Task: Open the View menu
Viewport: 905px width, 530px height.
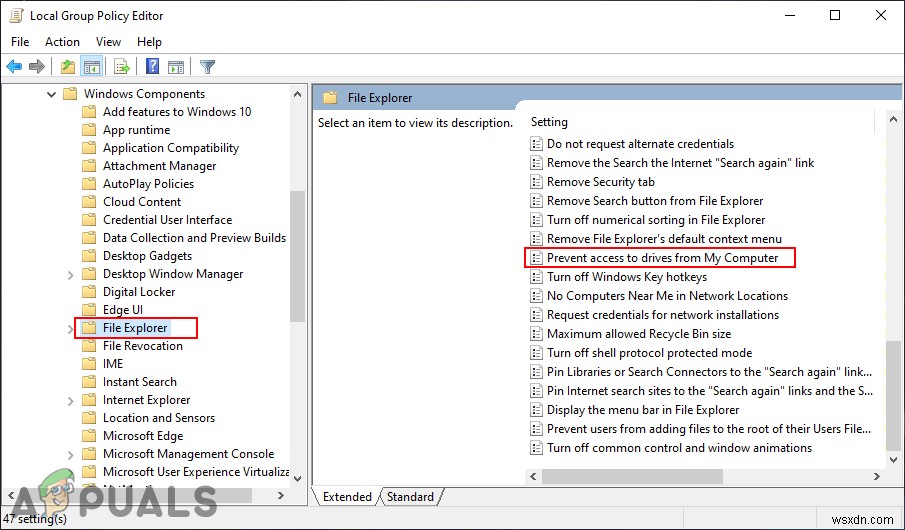Action: [x=109, y=42]
